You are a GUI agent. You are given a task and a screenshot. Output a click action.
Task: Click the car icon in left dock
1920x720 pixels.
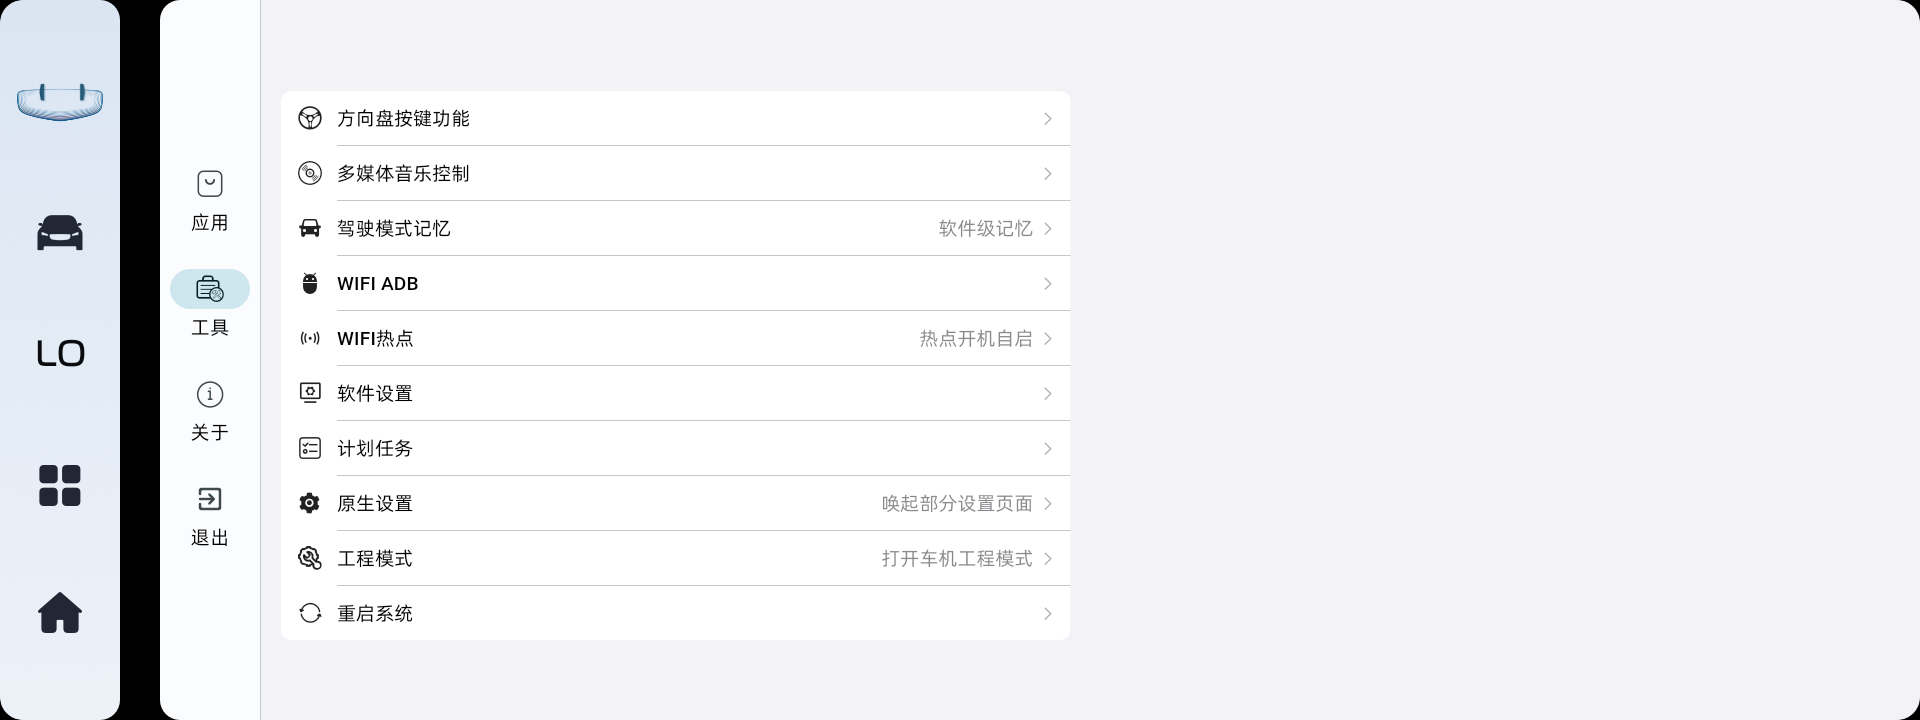pyautogui.click(x=60, y=233)
